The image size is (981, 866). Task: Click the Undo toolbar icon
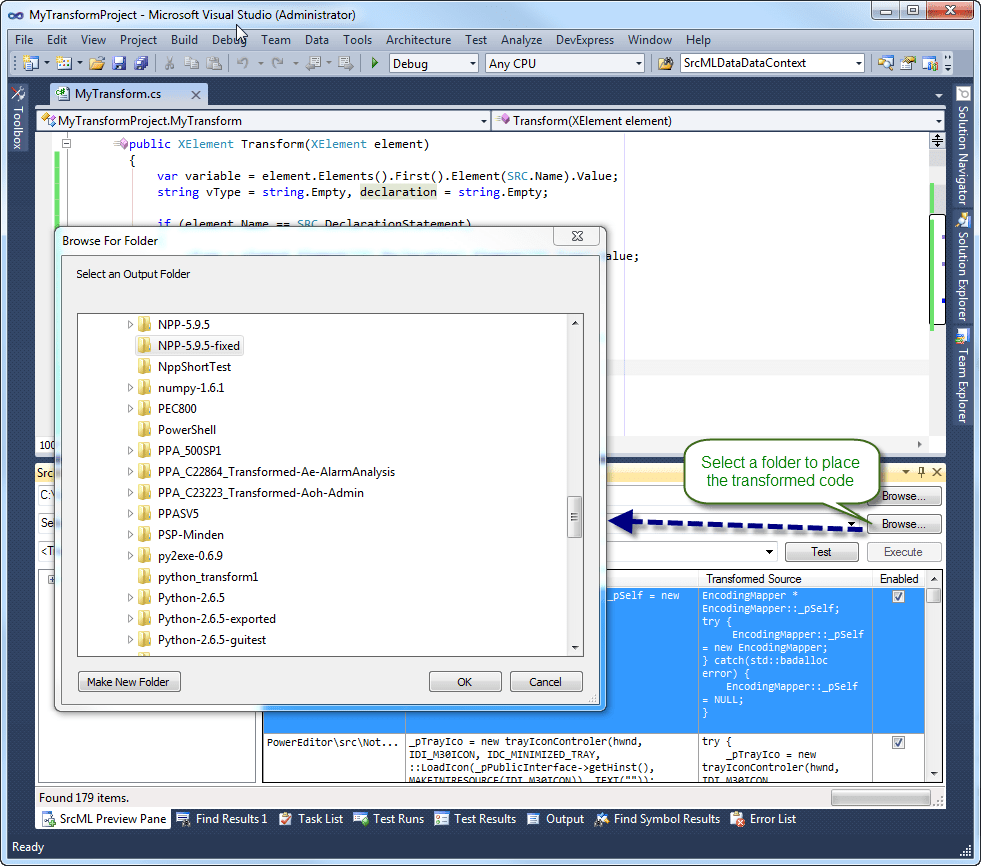(242, 63)
